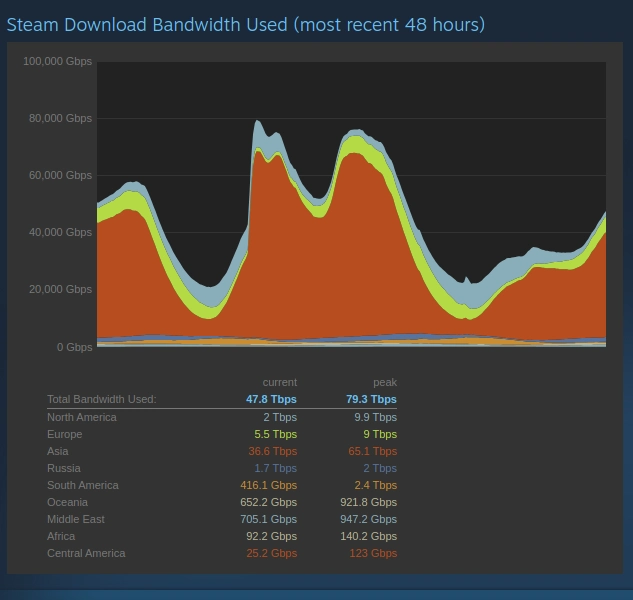Click total peak value 79.3 Tbps
Viewport: 633px width, 600px height.
(x=371, y=399)
